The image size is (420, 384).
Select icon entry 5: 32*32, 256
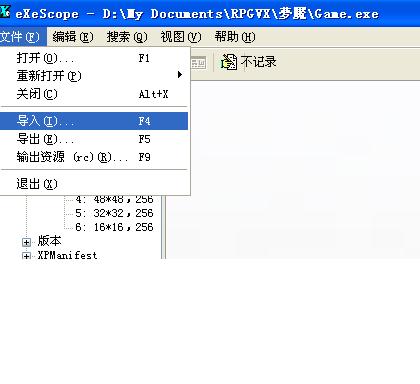pyautogui.click(x=114, y=213)
